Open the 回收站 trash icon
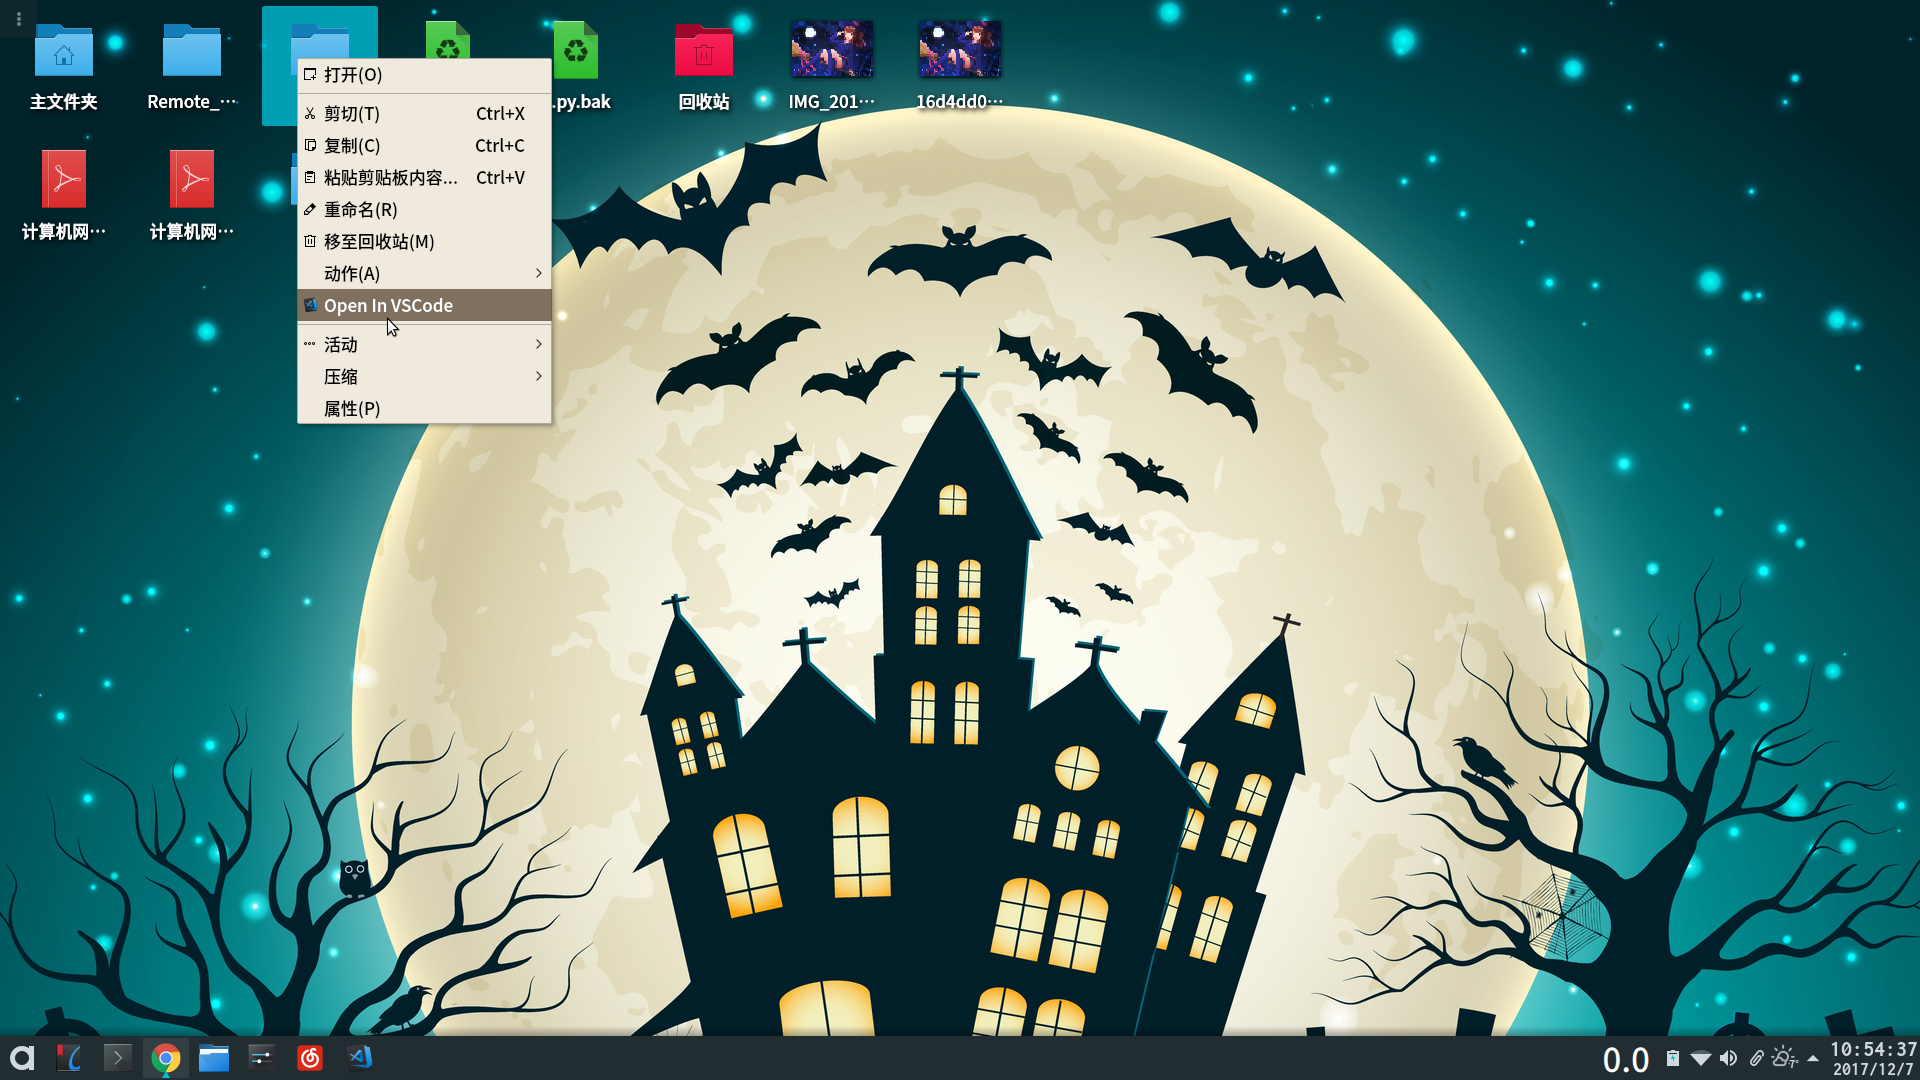The height and width of the screenshot is (1080, 1920). point(704,66)
